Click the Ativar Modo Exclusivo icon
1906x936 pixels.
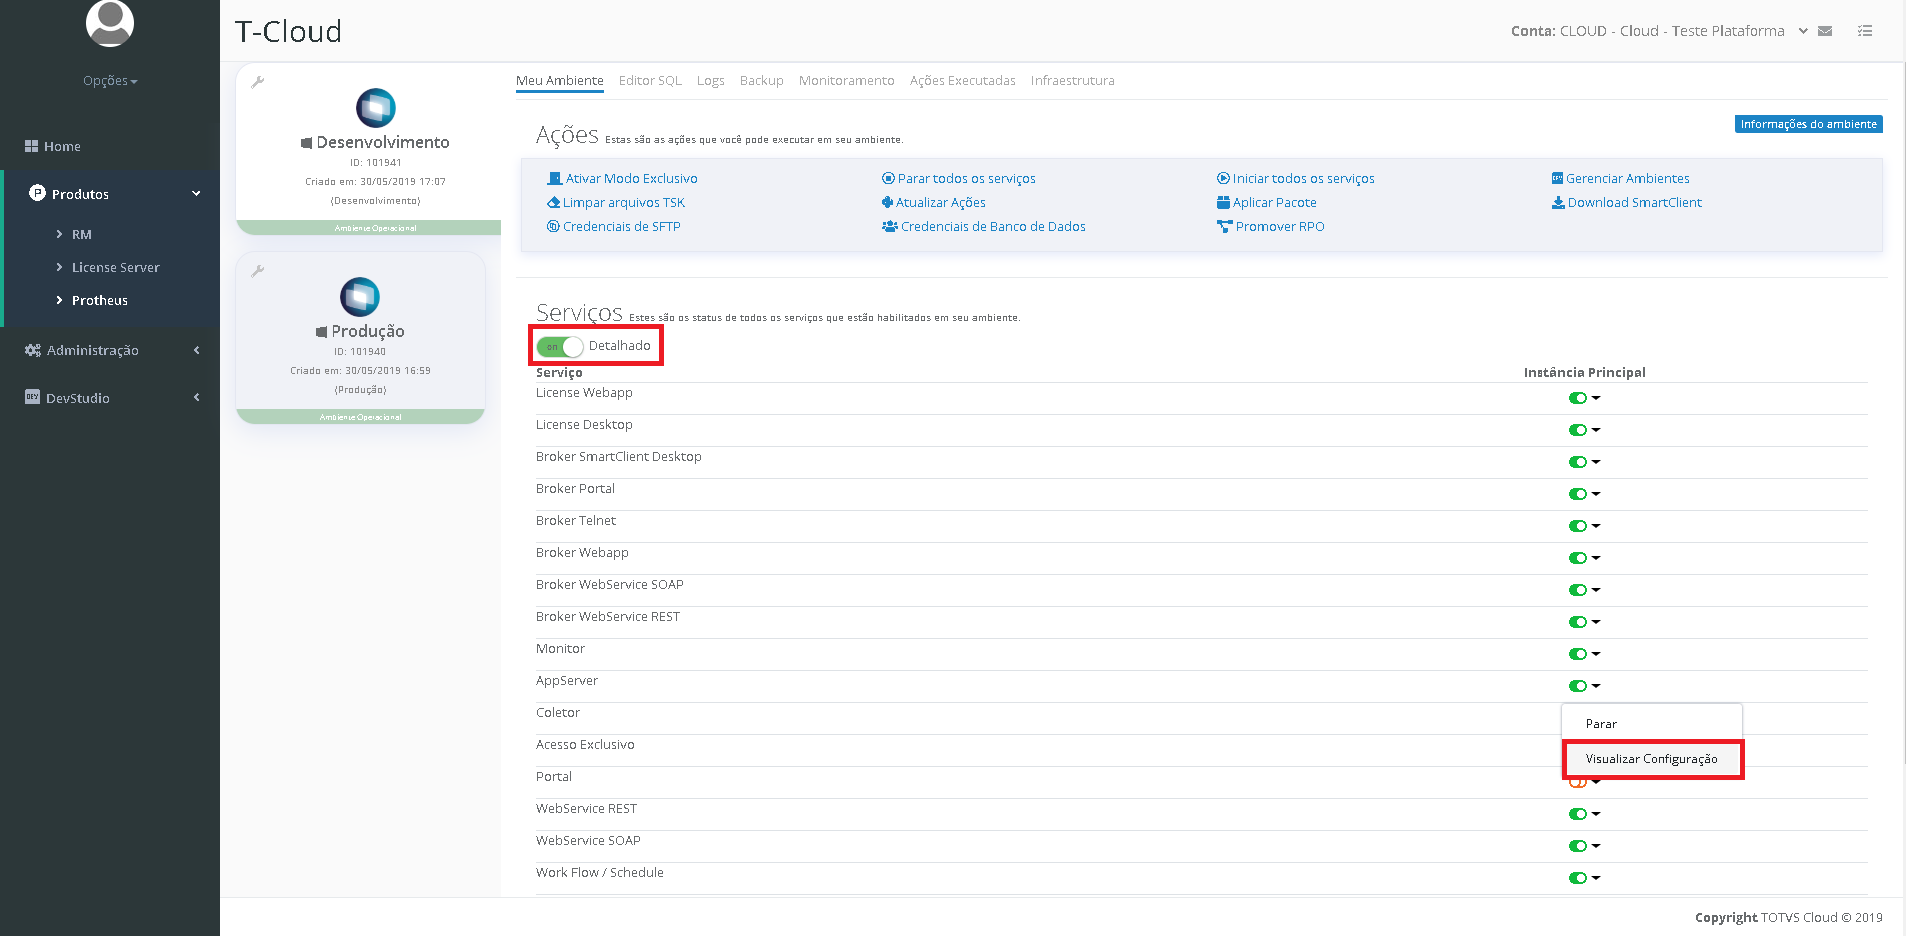coord(554,179)
